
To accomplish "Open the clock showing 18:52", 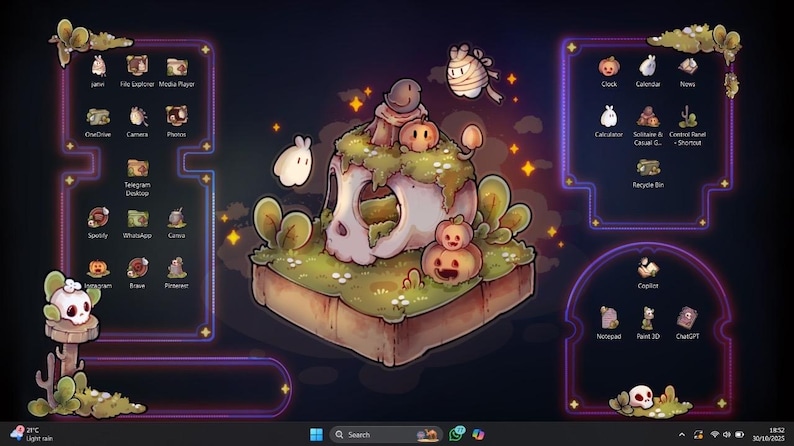I will (768, 434).
